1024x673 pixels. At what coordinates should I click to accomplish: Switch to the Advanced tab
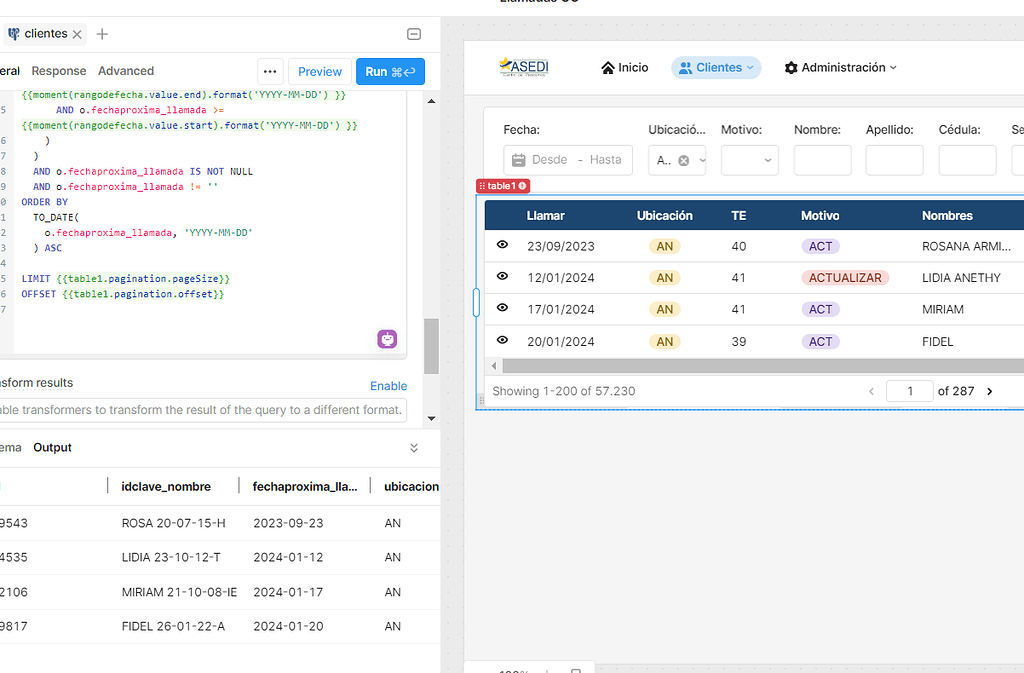tap(126, 71)
